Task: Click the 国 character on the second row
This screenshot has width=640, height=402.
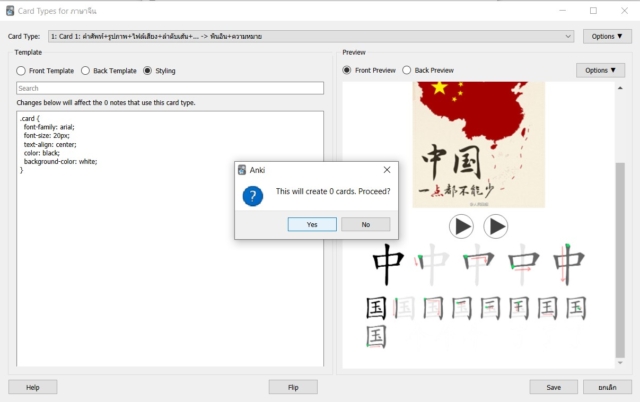Action: pos(376,337)
